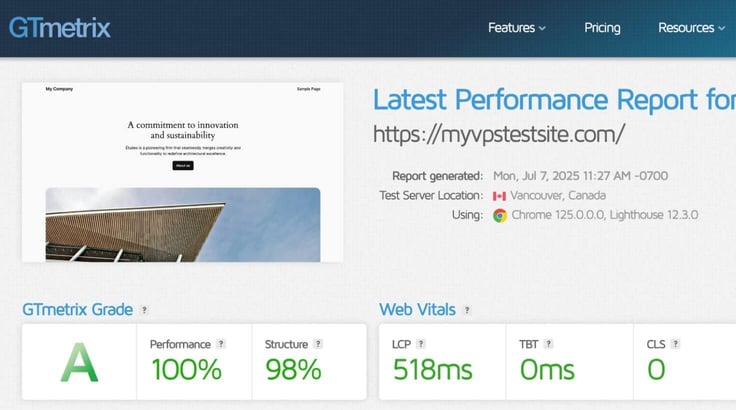This screenshot has height=410, width=736.
Task: Click Vancouver, Canada location text
Action: point(558,195)
